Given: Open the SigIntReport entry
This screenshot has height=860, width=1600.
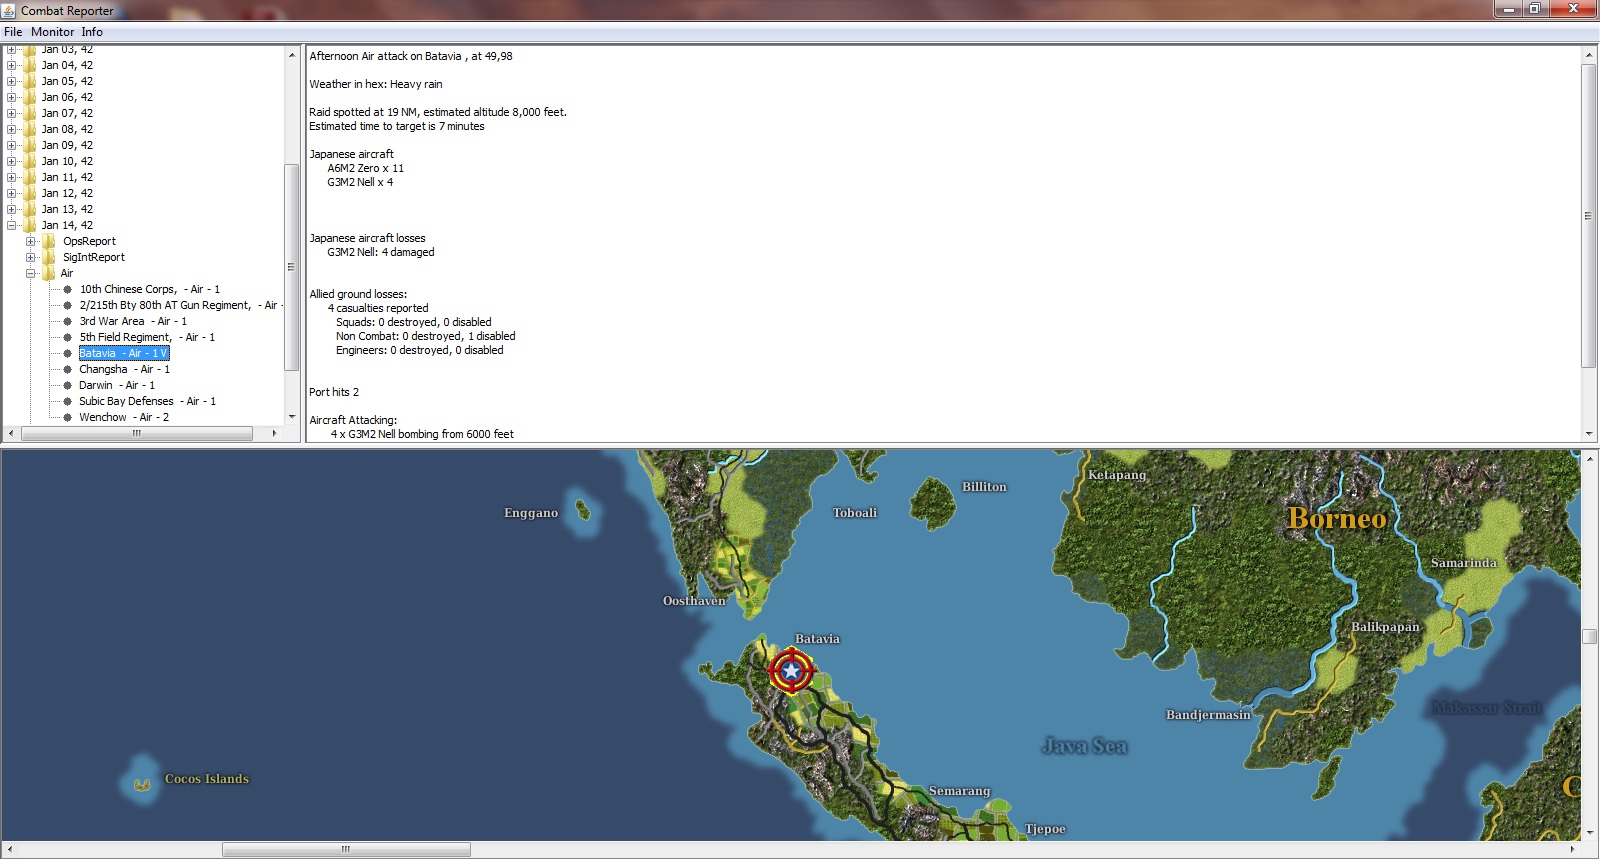Looking at the screenshot, I should pyautogui.click(x=93, y=257).
